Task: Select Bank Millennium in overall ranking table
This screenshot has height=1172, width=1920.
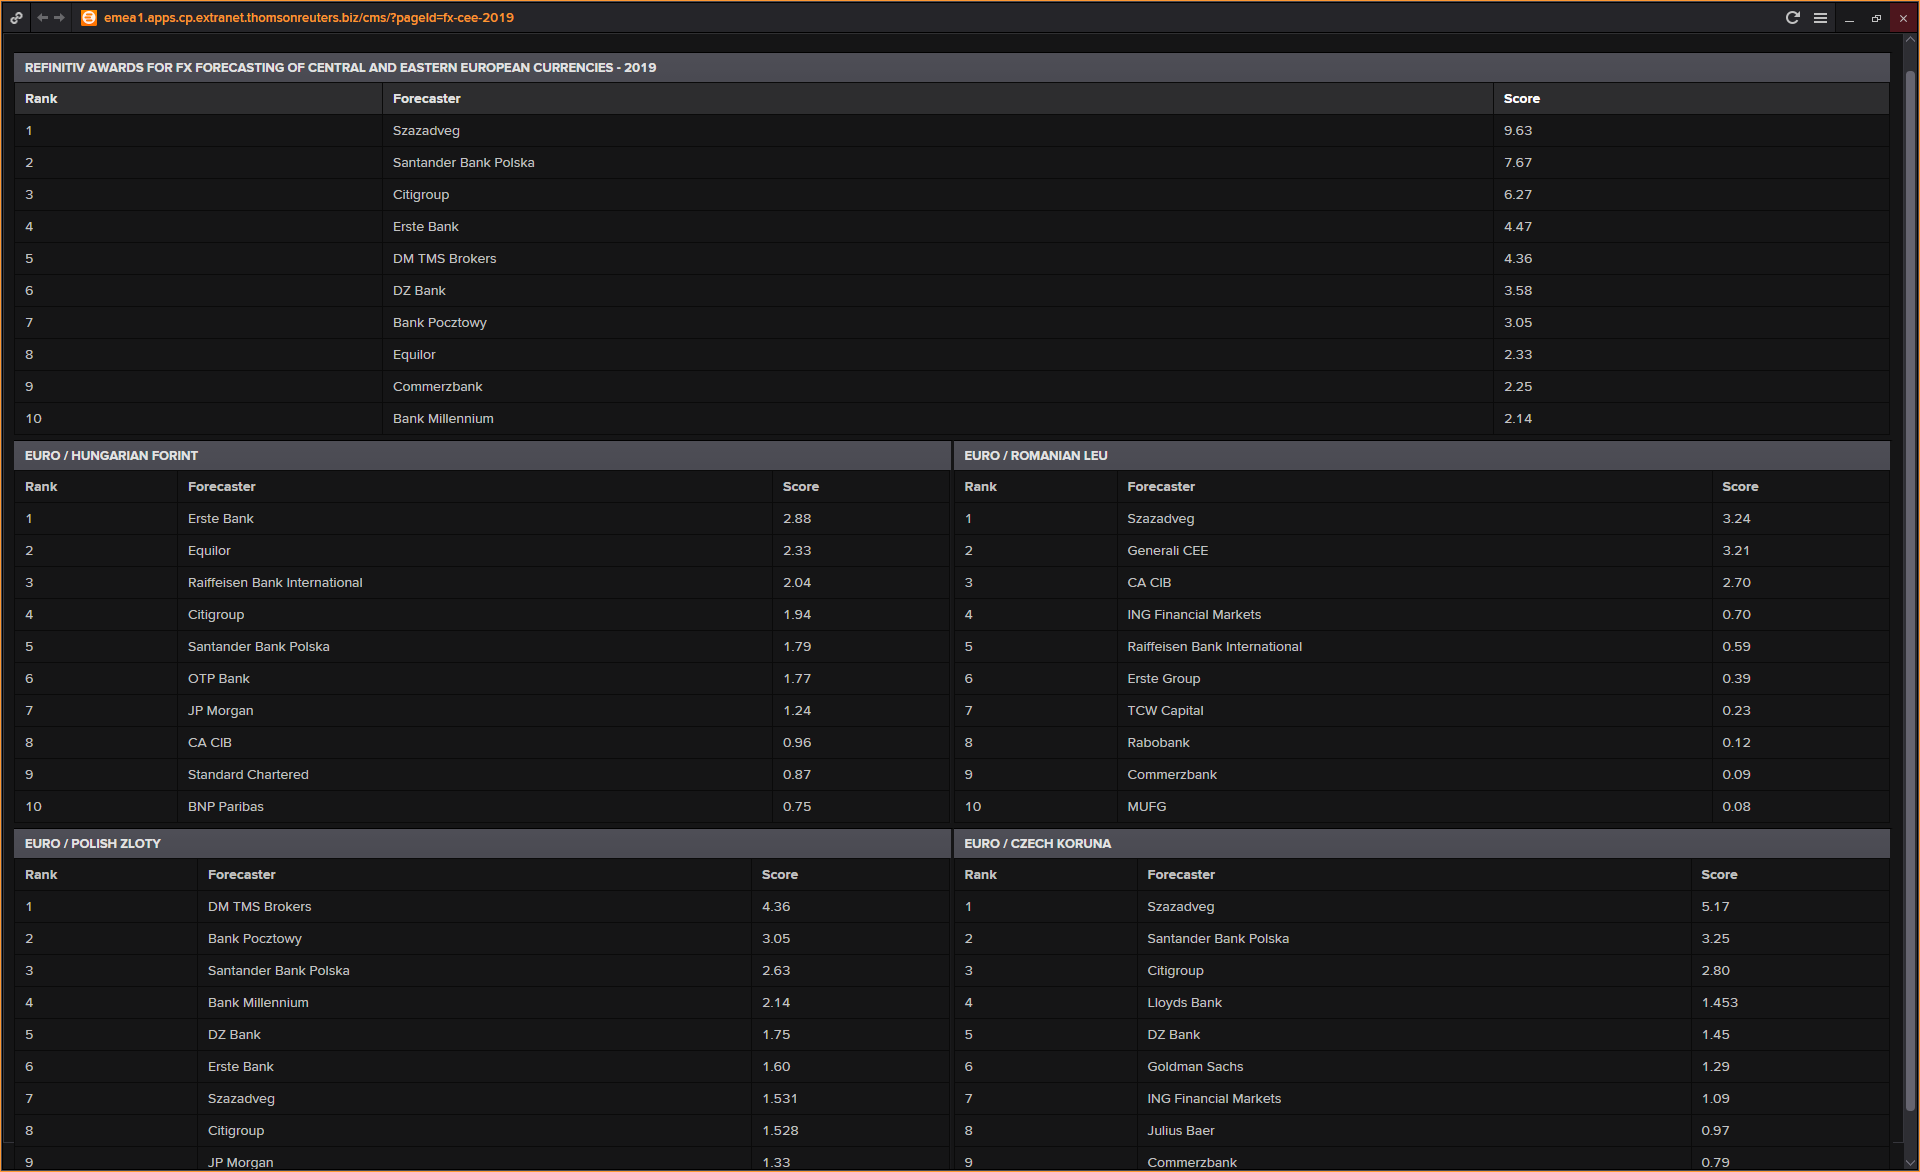Action: click(x=443, y=419)
